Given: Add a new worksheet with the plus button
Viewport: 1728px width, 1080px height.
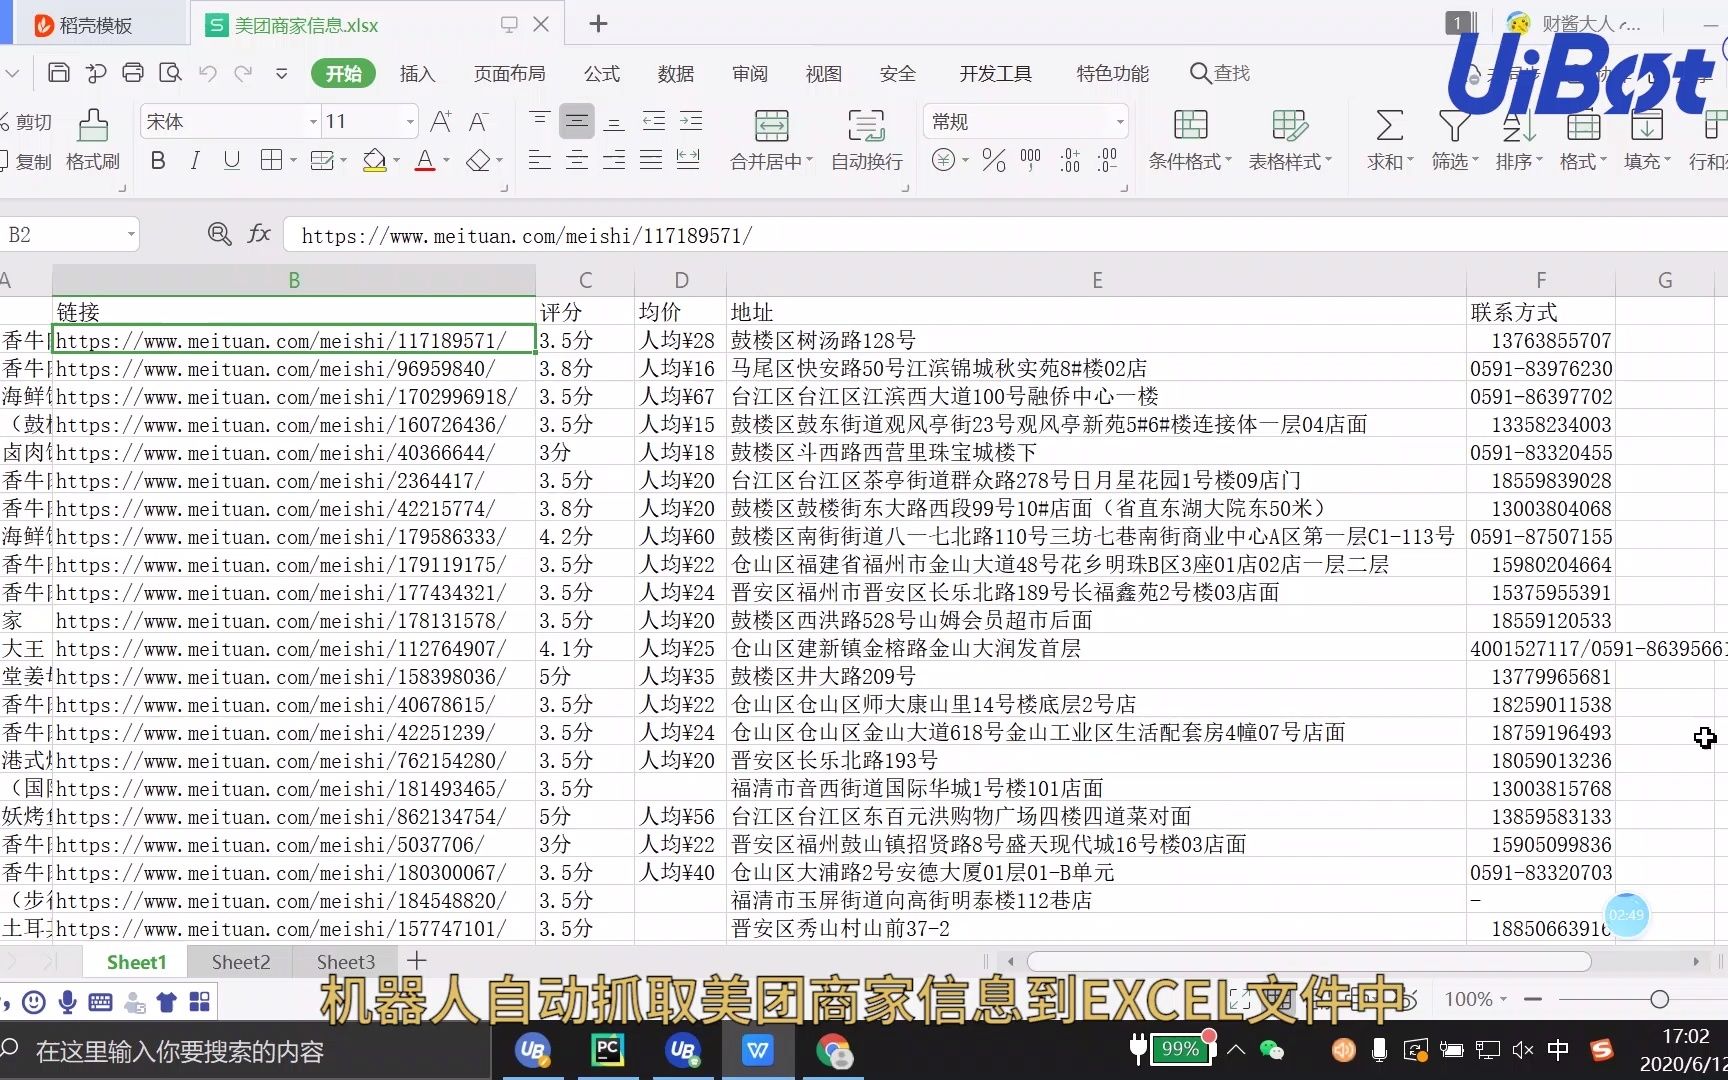Looking at the screenshot, I should (416, 961).
